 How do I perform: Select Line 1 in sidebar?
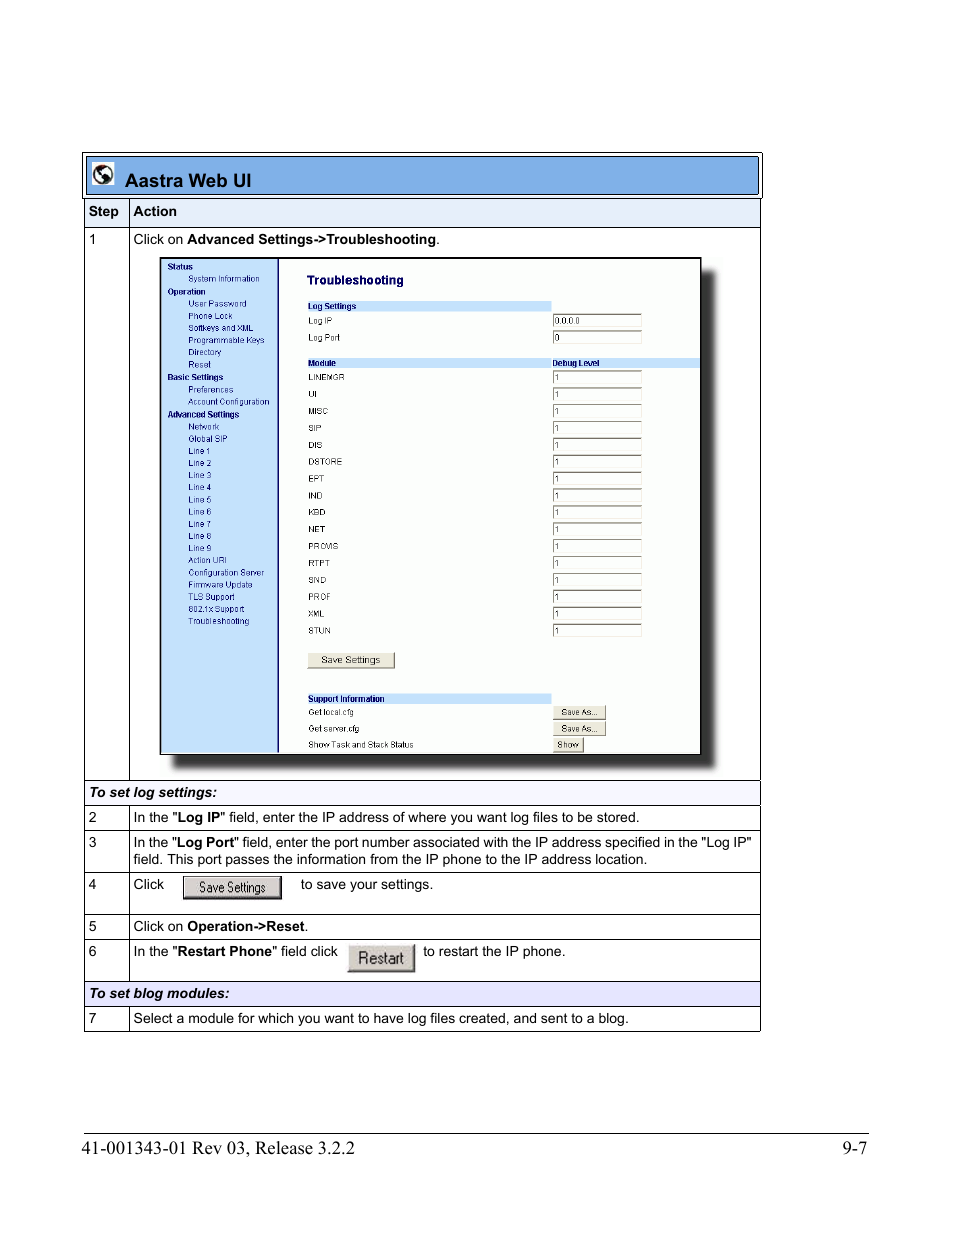tap(199, 451)
